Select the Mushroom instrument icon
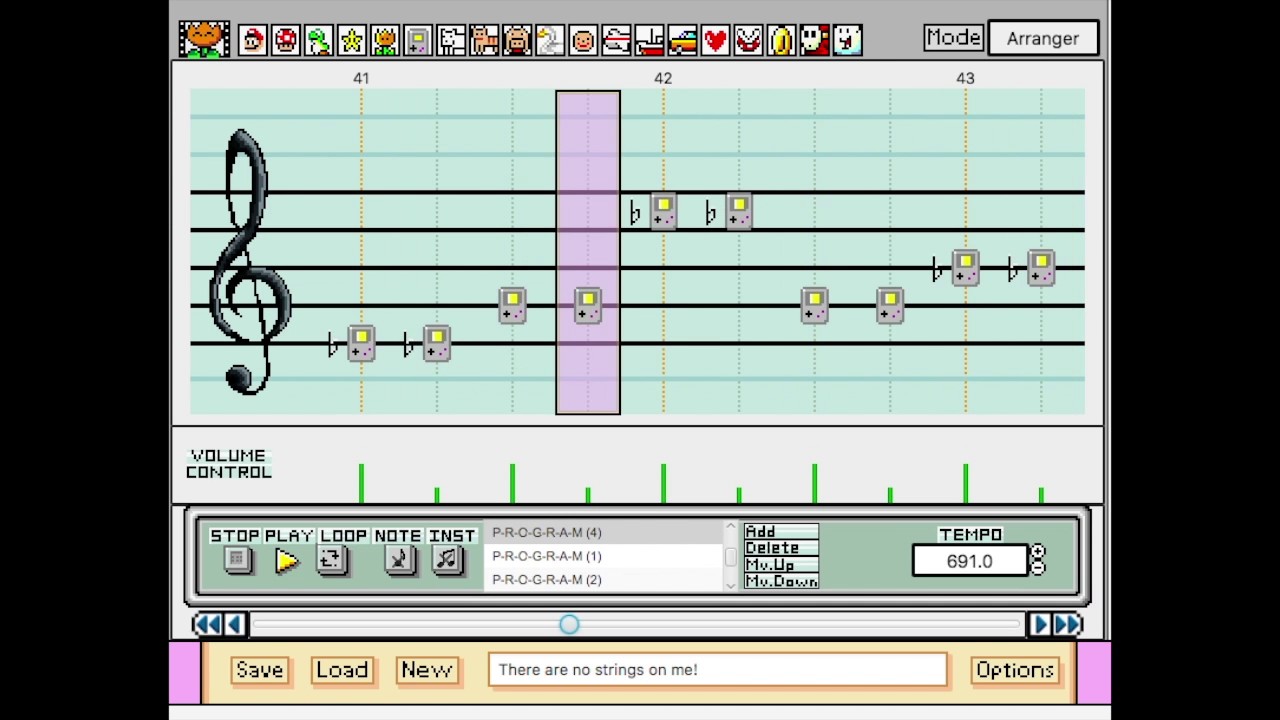1280x720 pixels. coord(286,40)
